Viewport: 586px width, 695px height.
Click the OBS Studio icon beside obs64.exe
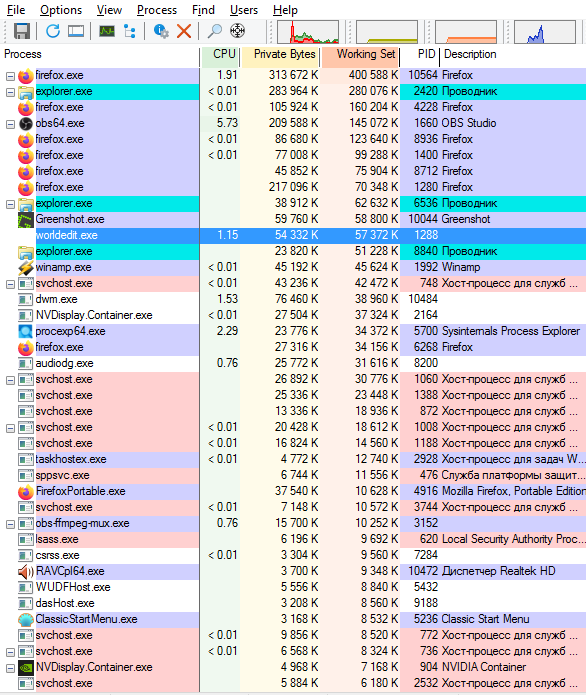click(x=26, y=124)
